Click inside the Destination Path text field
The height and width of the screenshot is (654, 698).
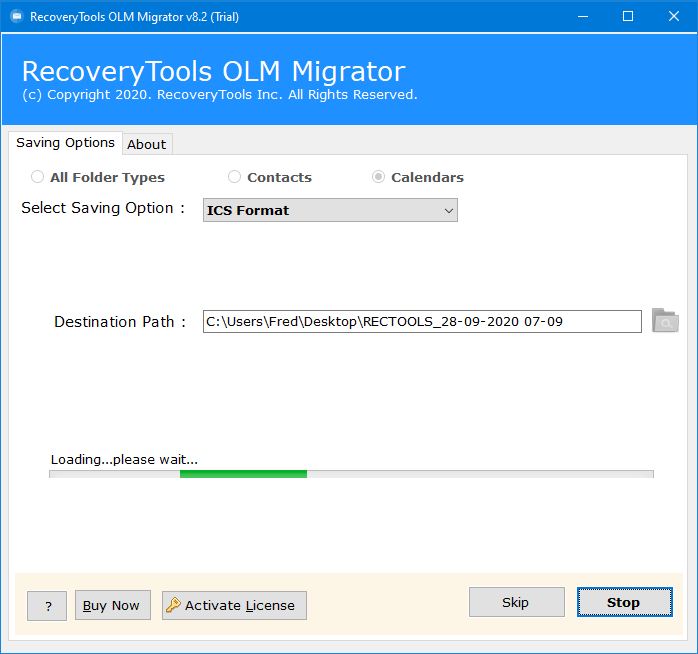coord(422,321)
